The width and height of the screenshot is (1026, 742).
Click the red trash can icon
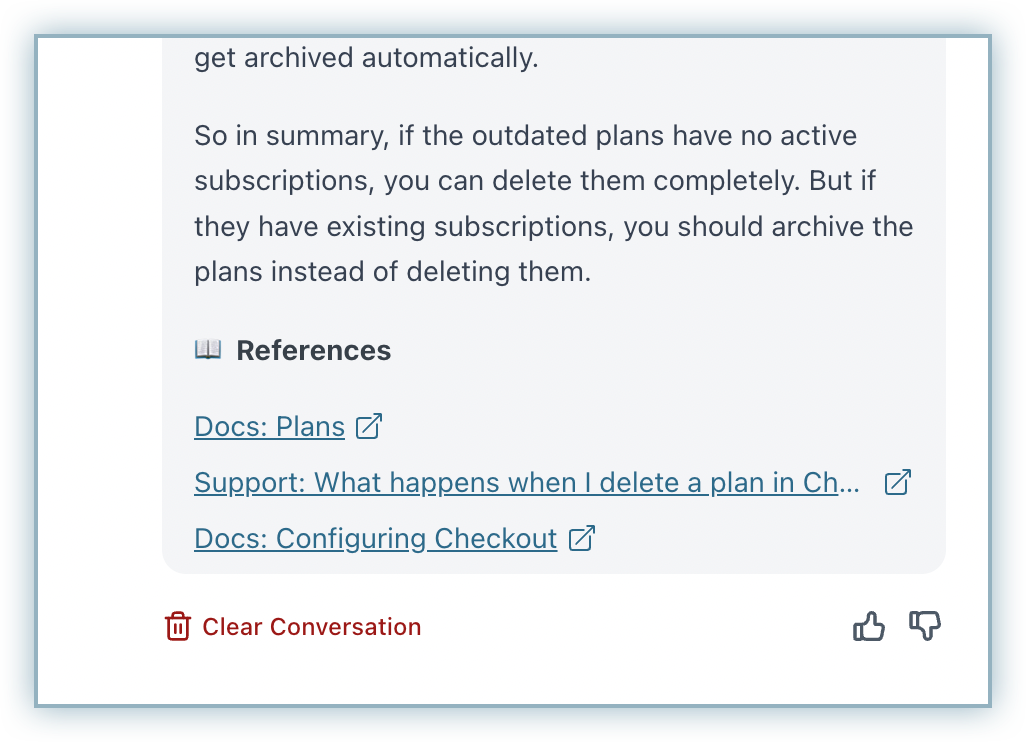coord(177,626)
